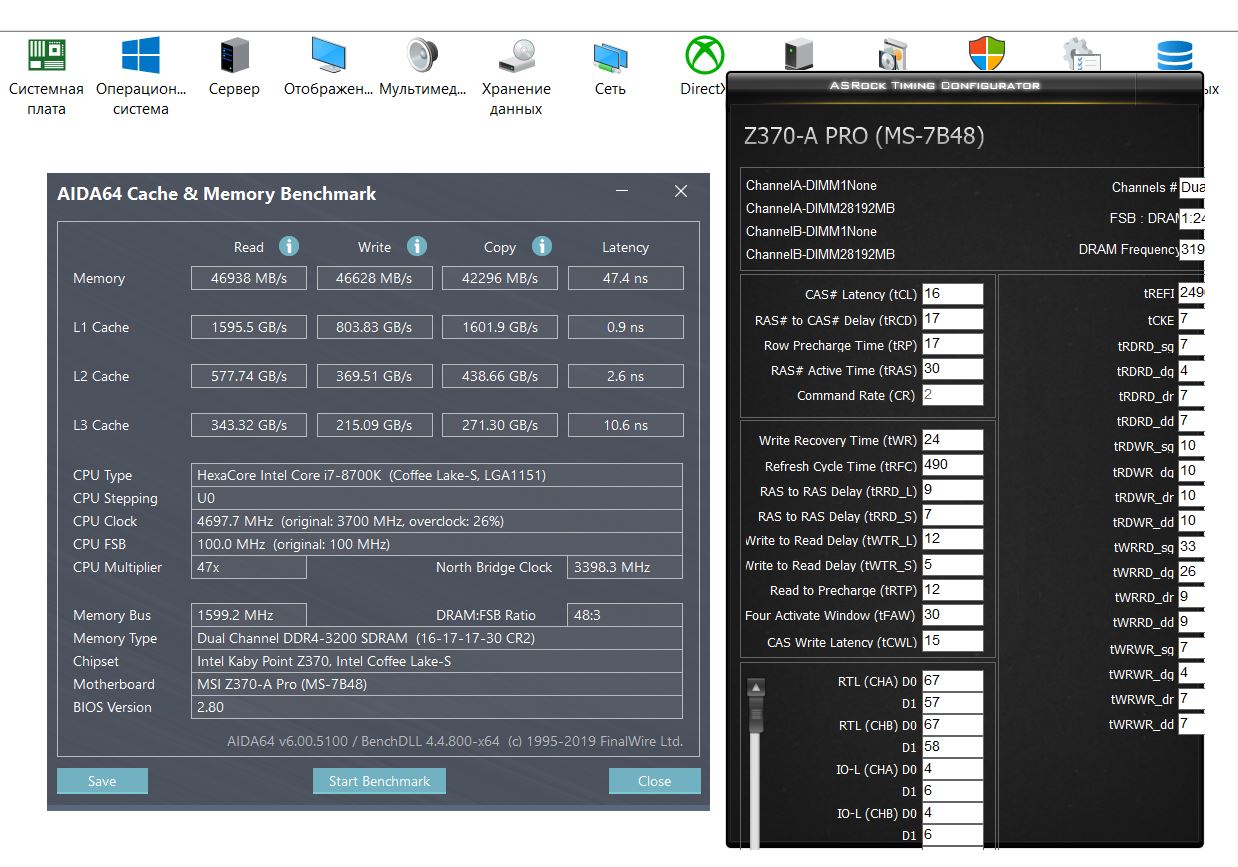Open the Сервер icon
The width and height of the screenshot is (1238, 867).
click(x=234, y=55)
